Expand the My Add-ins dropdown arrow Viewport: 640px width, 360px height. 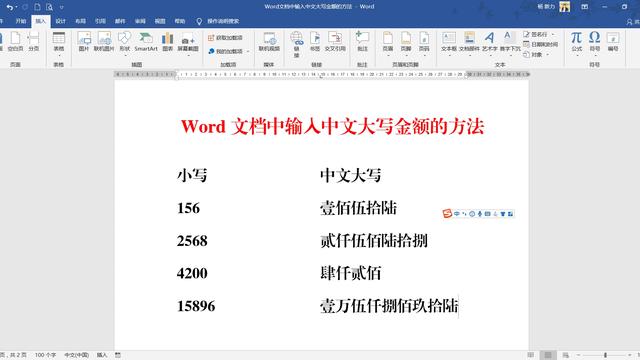tap(248, 51)
